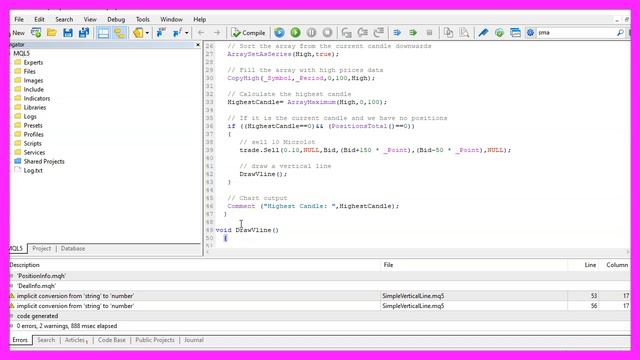
Task: Switch to the Code Base tab
Action: [111, 340]
